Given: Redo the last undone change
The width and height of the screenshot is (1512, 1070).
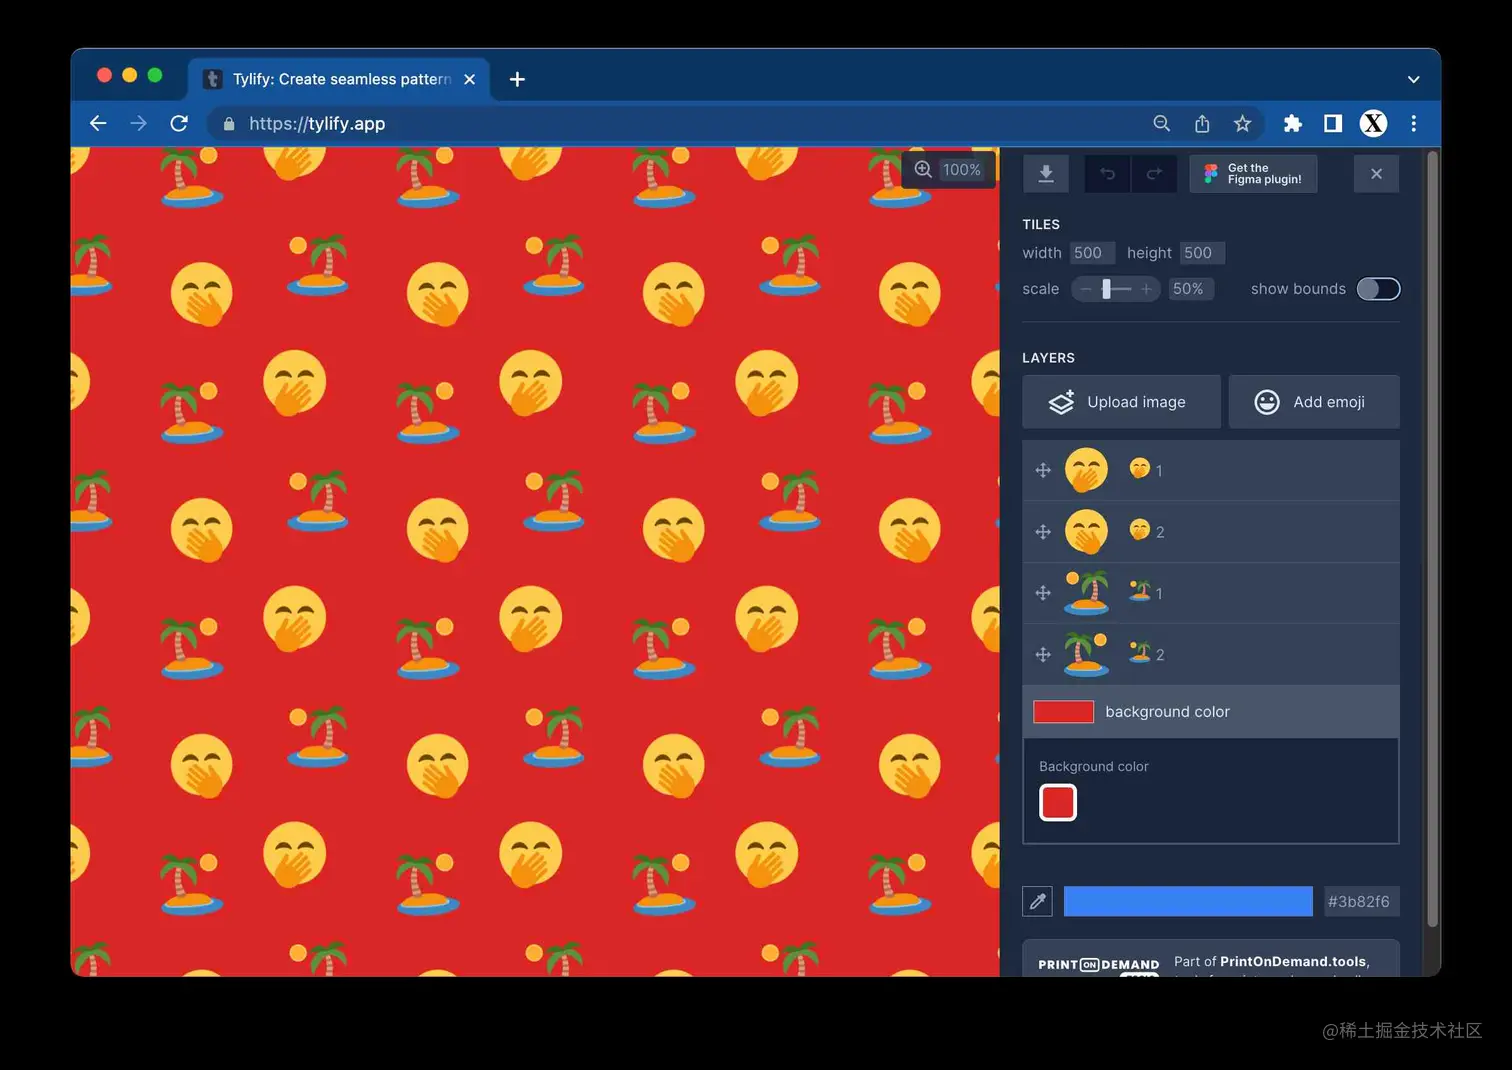Looking at the screenshot, I should pyautogui.click(x=1154, y=173).
